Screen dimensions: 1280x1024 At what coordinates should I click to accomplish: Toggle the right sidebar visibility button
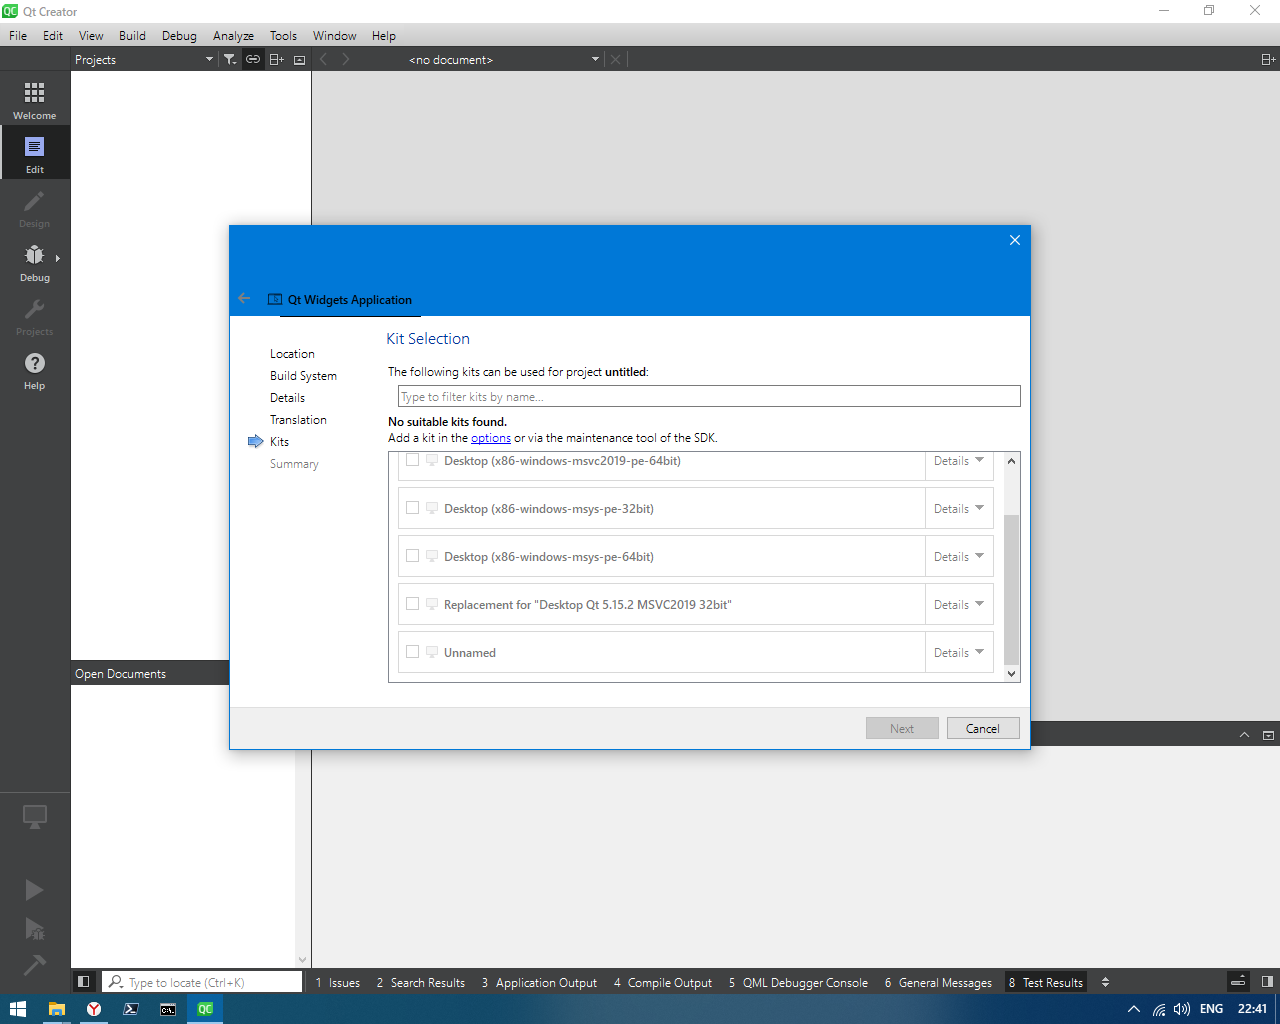pos(1267,982)
